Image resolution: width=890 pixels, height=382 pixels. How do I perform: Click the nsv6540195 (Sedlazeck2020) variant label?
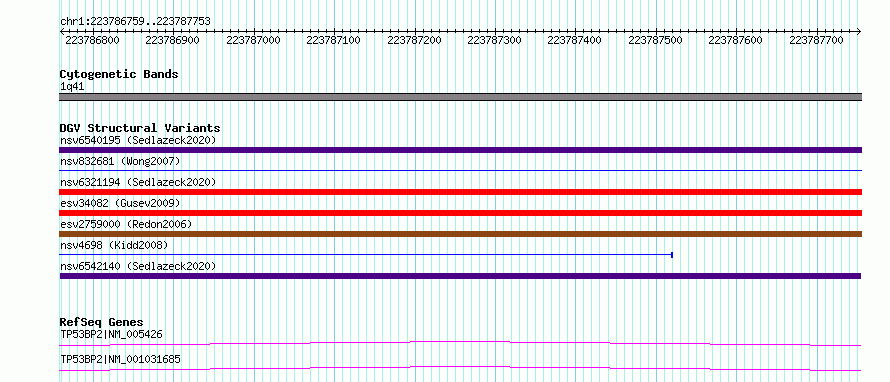pos(138,140)
